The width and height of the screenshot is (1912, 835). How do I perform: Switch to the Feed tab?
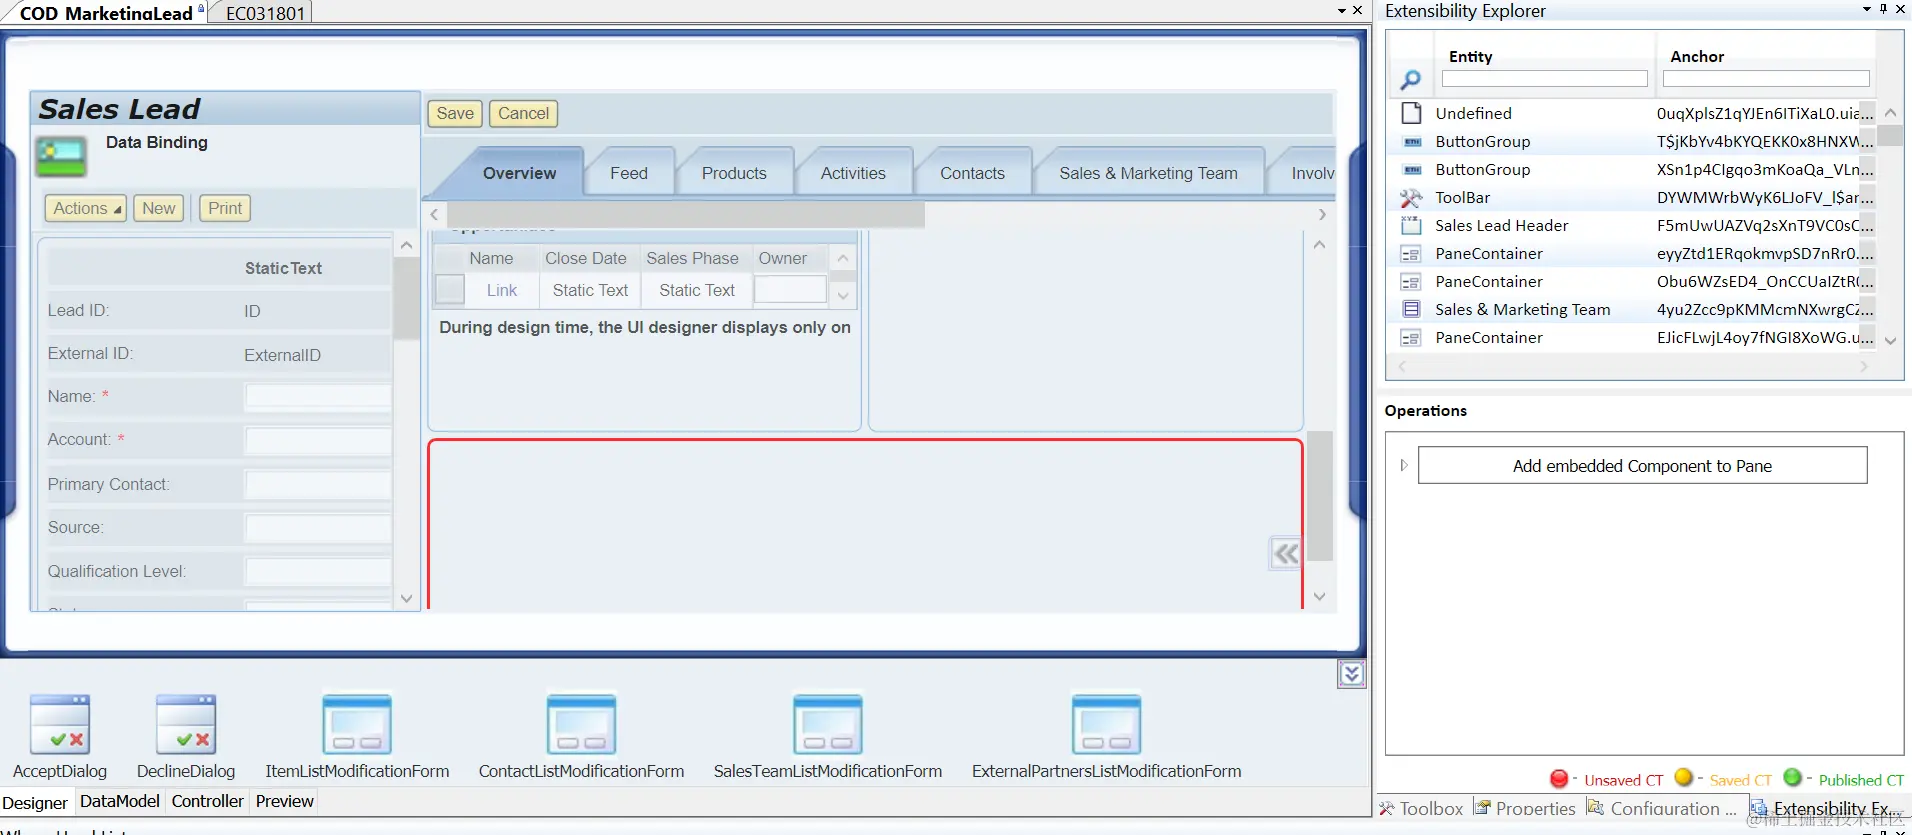[x=629, y=173]
